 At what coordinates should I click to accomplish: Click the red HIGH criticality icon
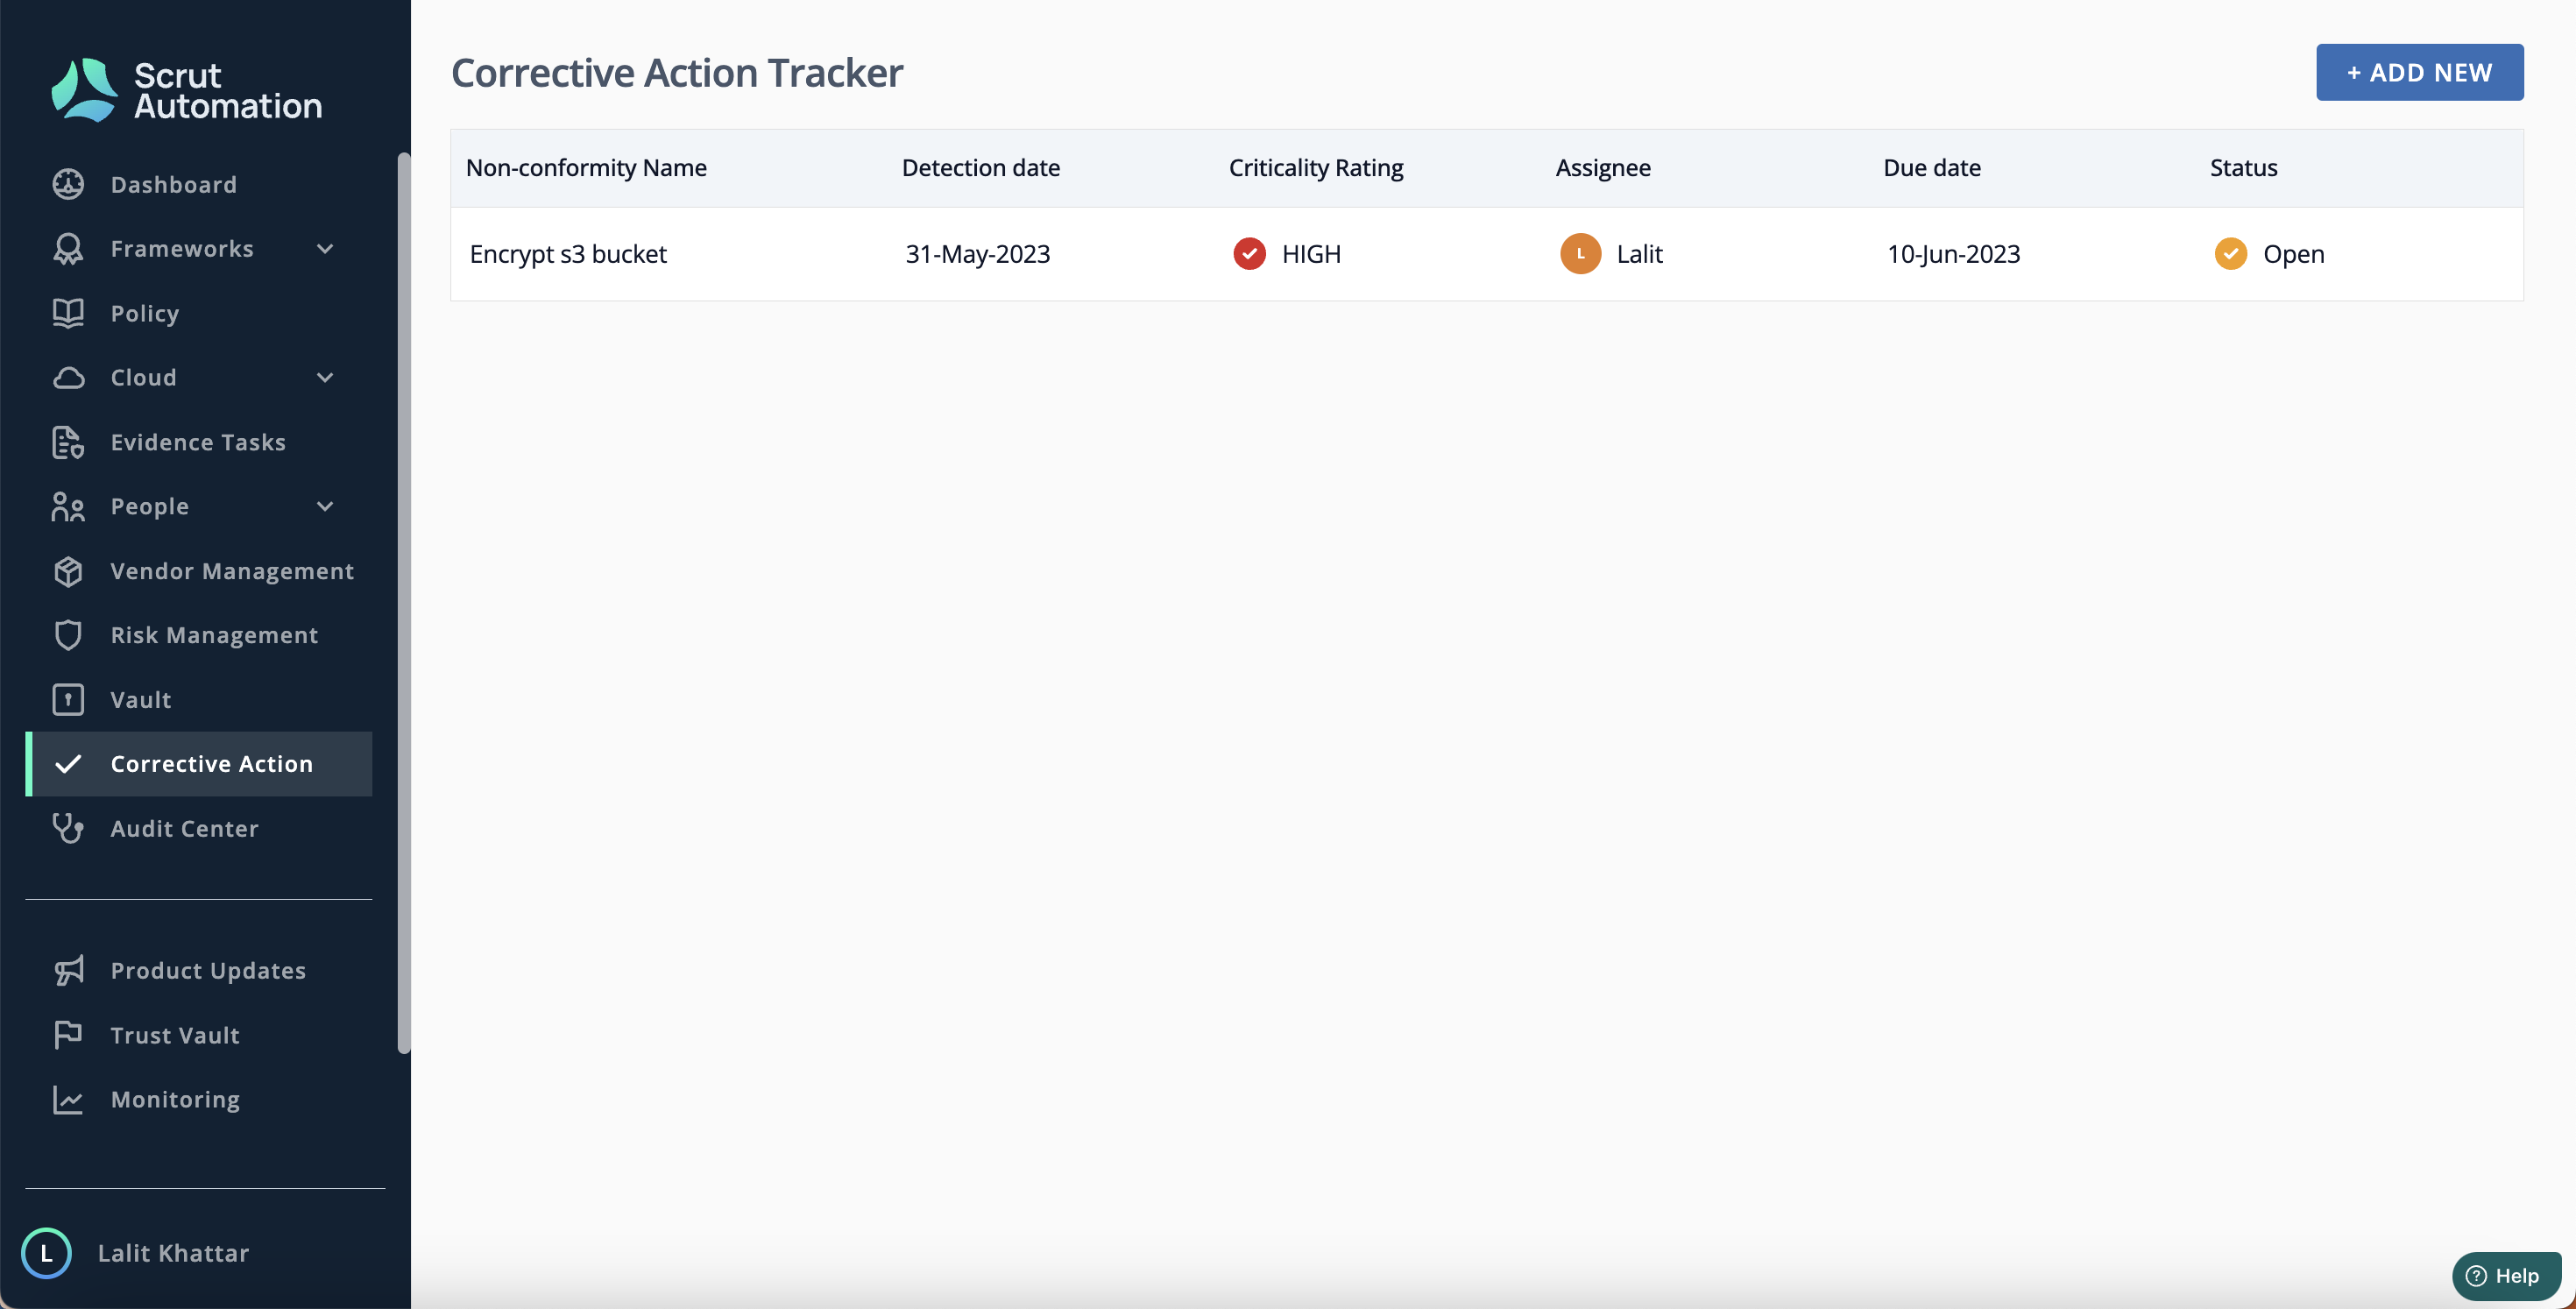1249,254
